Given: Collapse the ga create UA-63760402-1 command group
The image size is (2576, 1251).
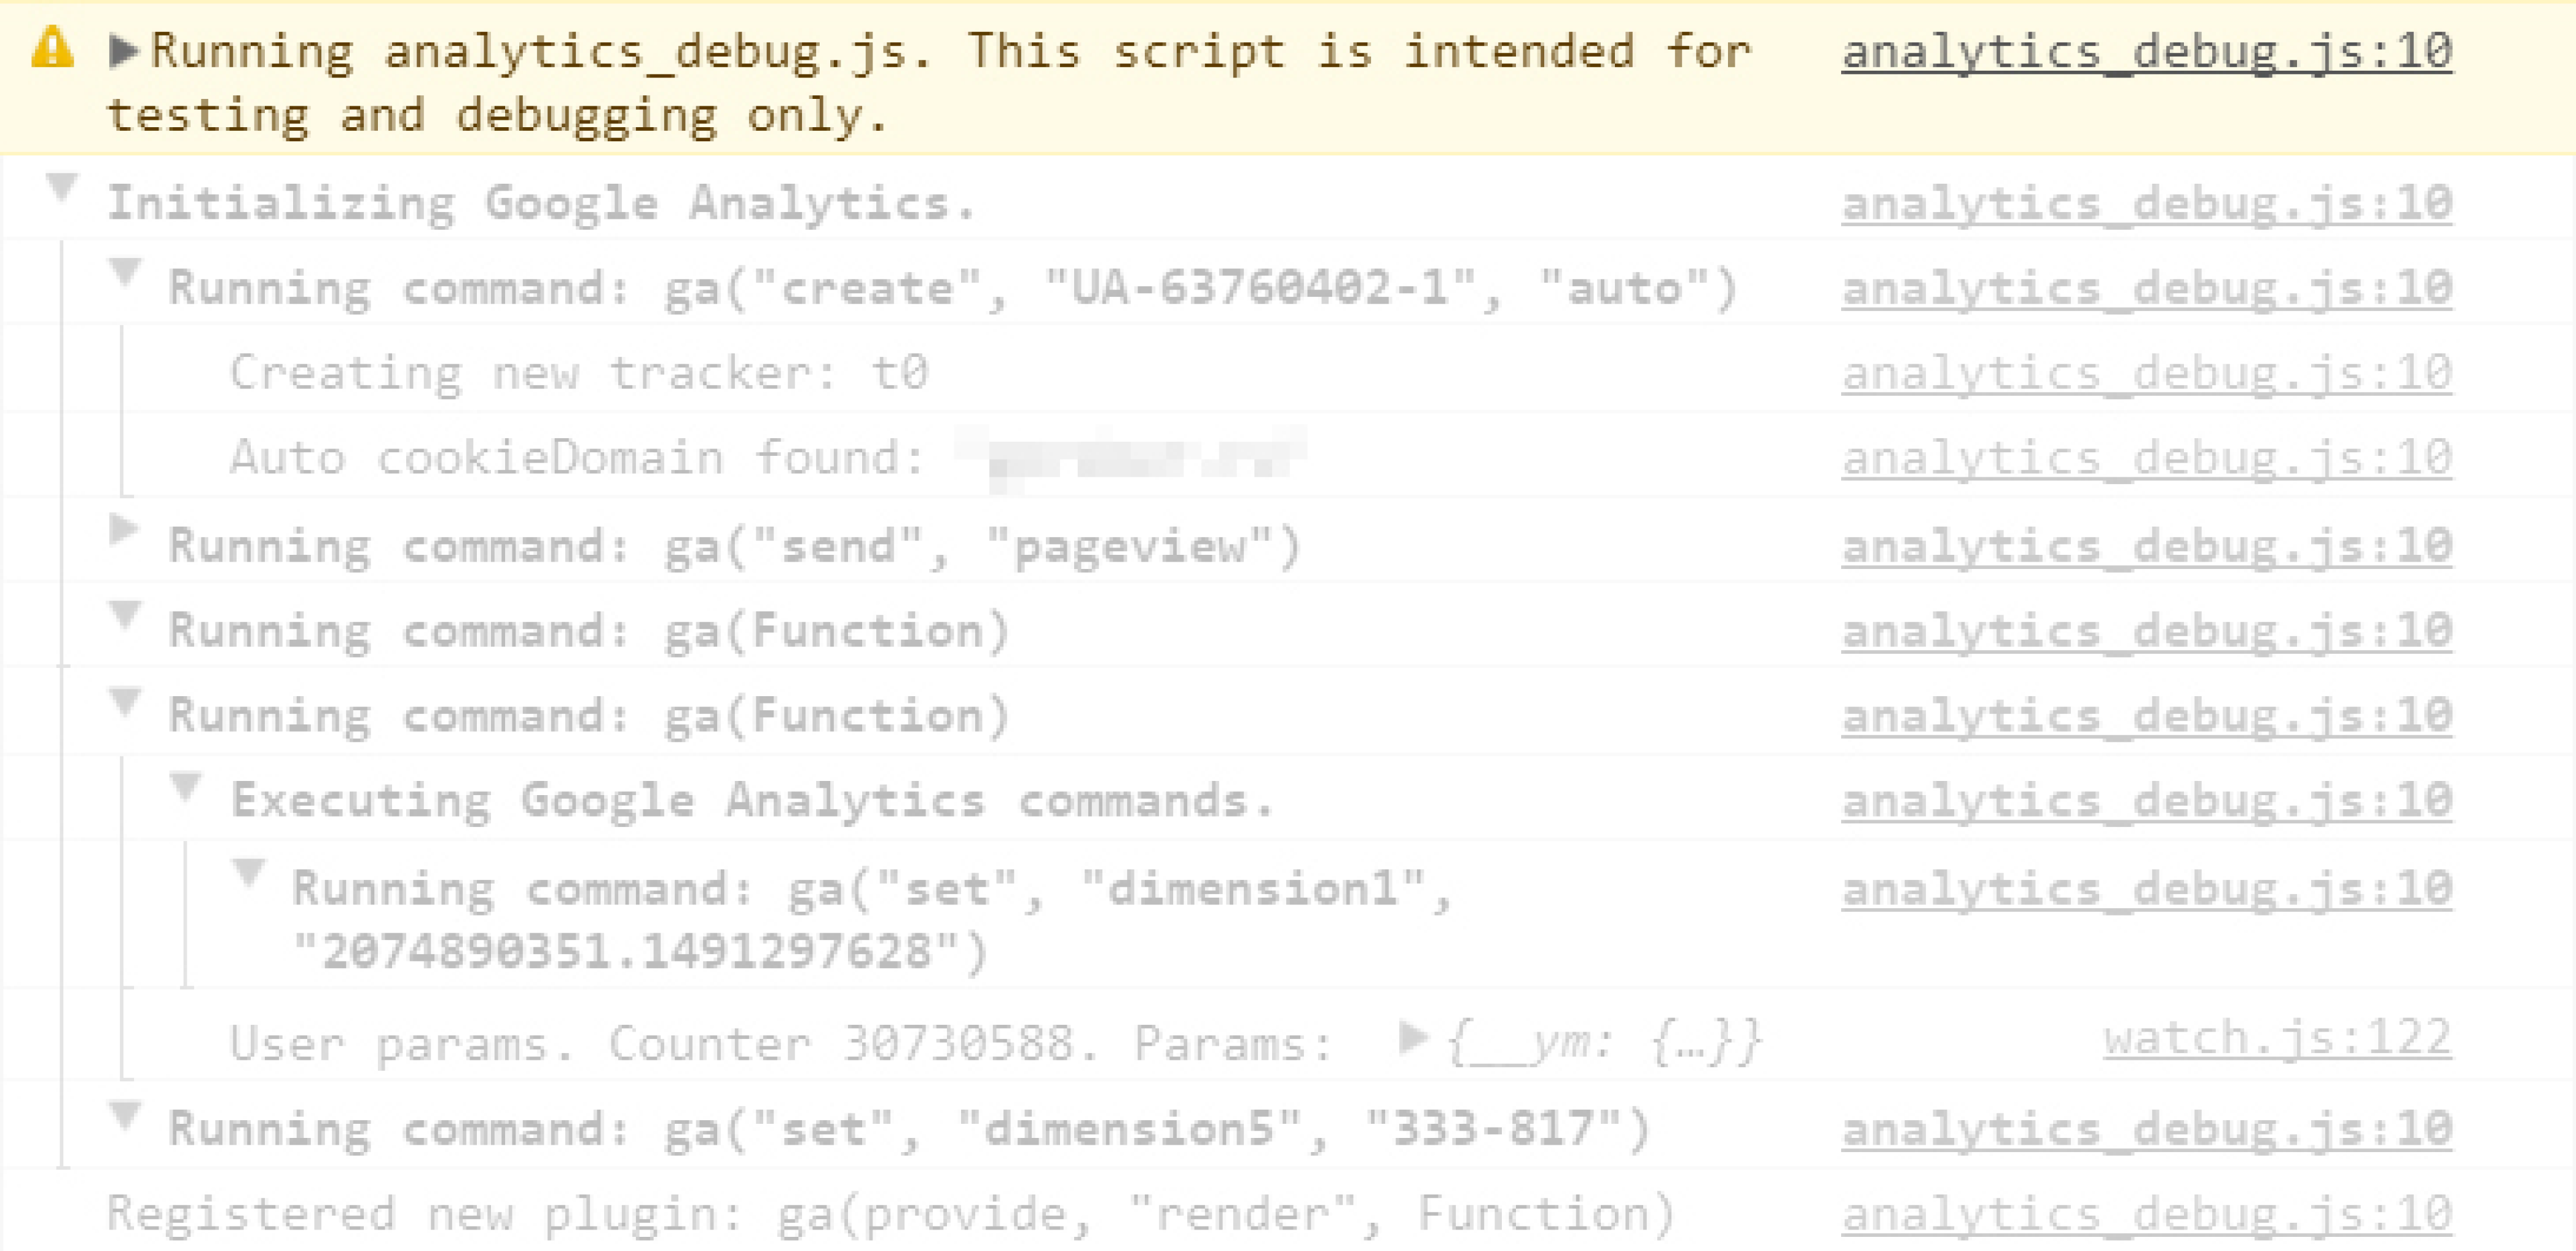Looking at the screenshot, I should point(124,272).
